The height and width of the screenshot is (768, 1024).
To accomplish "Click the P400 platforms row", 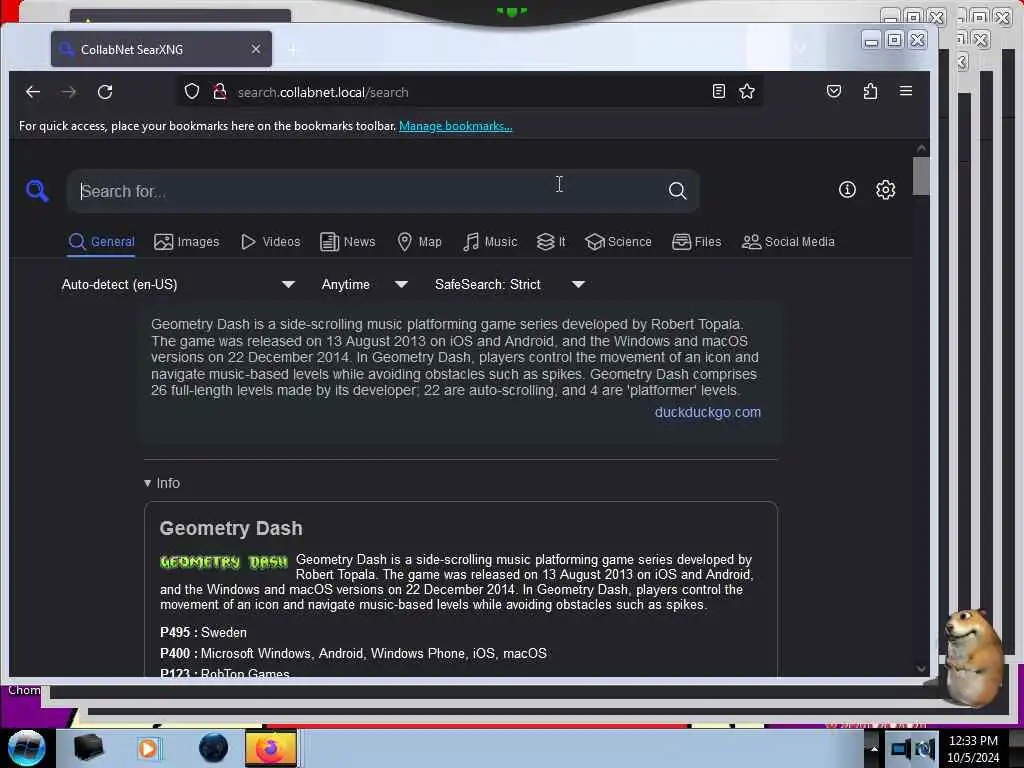I will (x=353, y=654).
